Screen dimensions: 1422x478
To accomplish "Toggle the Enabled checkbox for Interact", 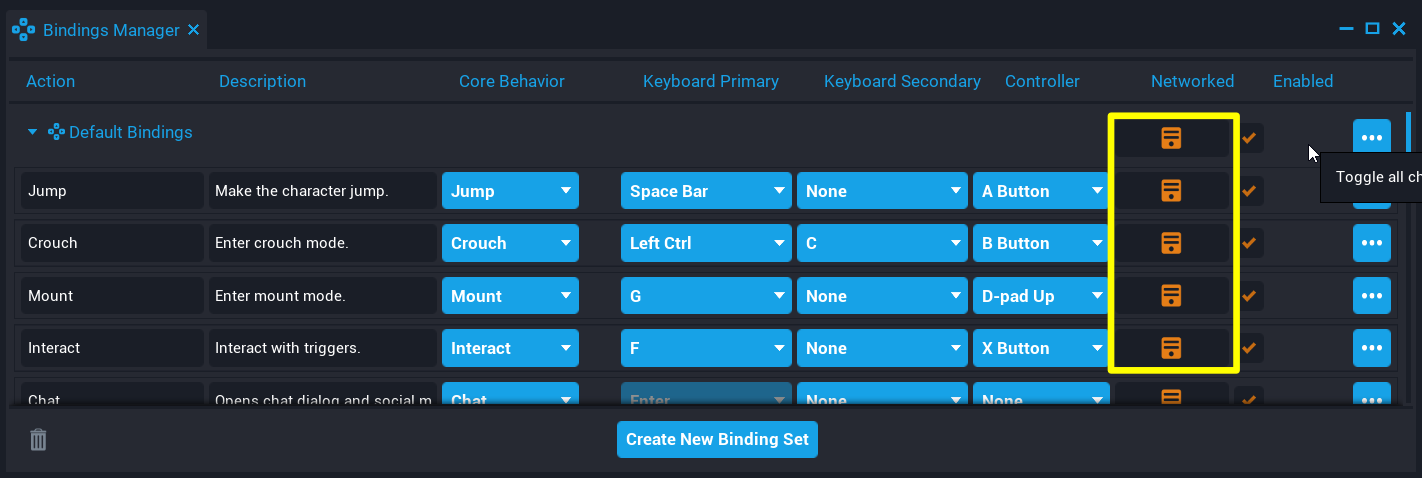I will 1249,348.
